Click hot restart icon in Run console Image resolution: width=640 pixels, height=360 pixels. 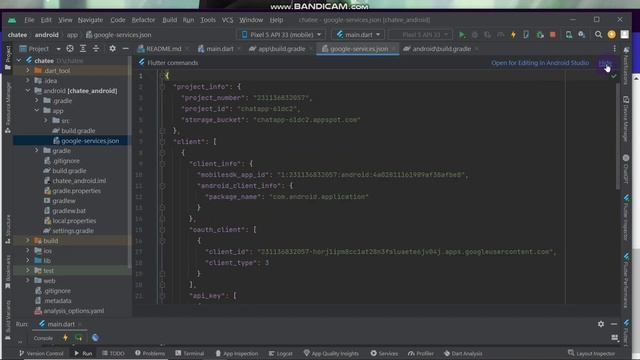[x=79, y=338]
